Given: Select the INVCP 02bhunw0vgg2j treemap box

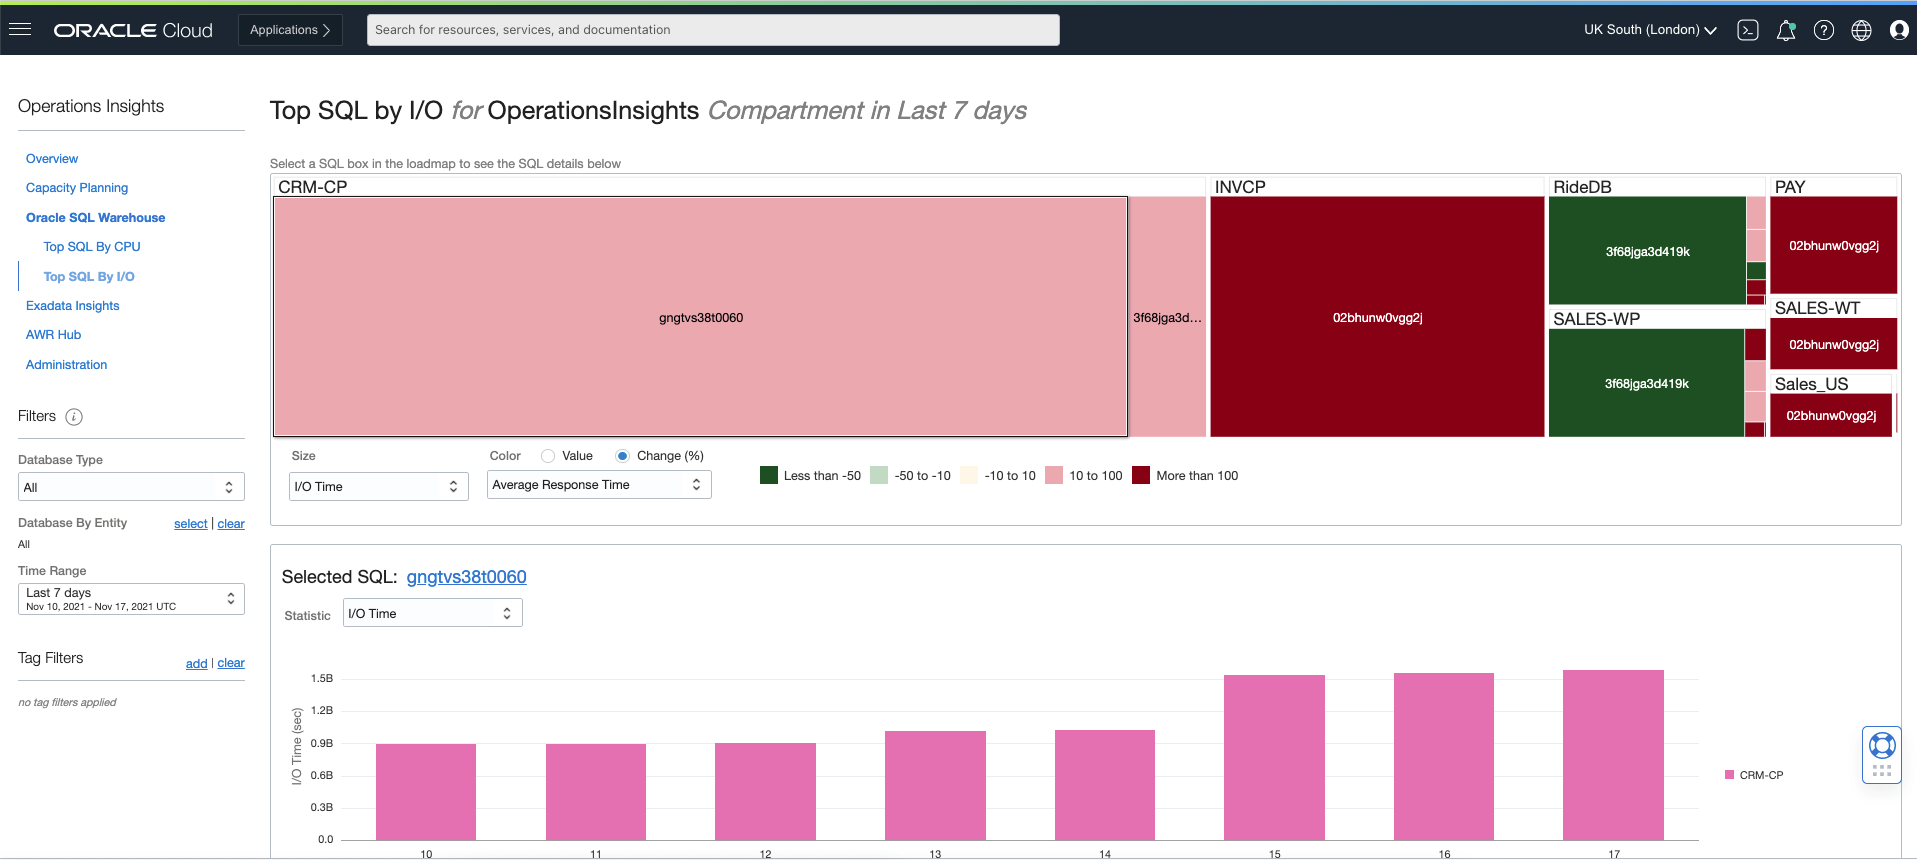Looking at the screenshot, I should tap(1377, 317).
